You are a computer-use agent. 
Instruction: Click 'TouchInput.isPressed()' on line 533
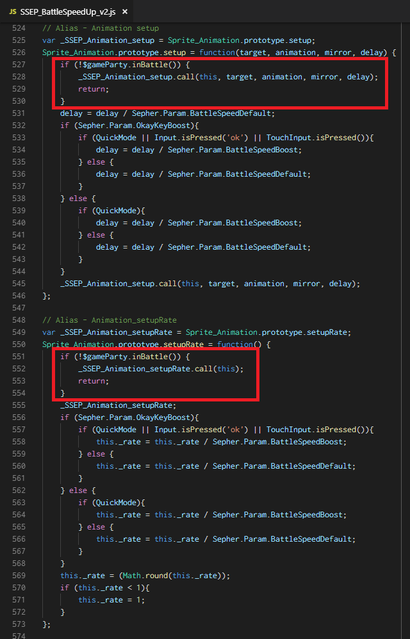click(x=315, y=138)
